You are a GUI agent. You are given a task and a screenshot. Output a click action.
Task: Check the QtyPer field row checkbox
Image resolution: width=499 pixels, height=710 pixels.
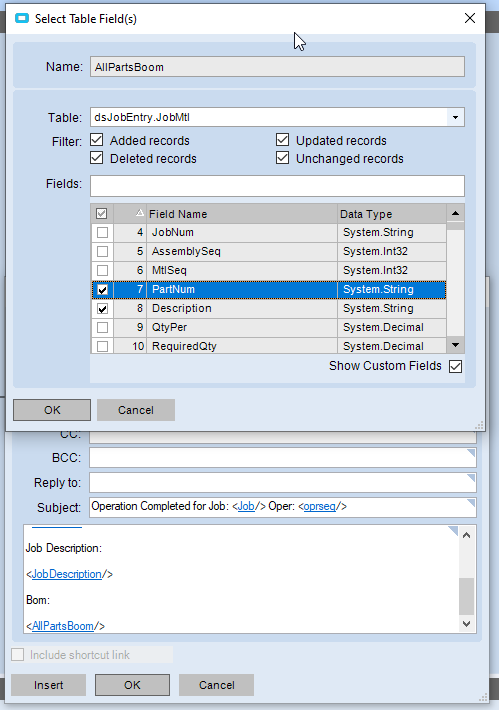pos(103,327)
